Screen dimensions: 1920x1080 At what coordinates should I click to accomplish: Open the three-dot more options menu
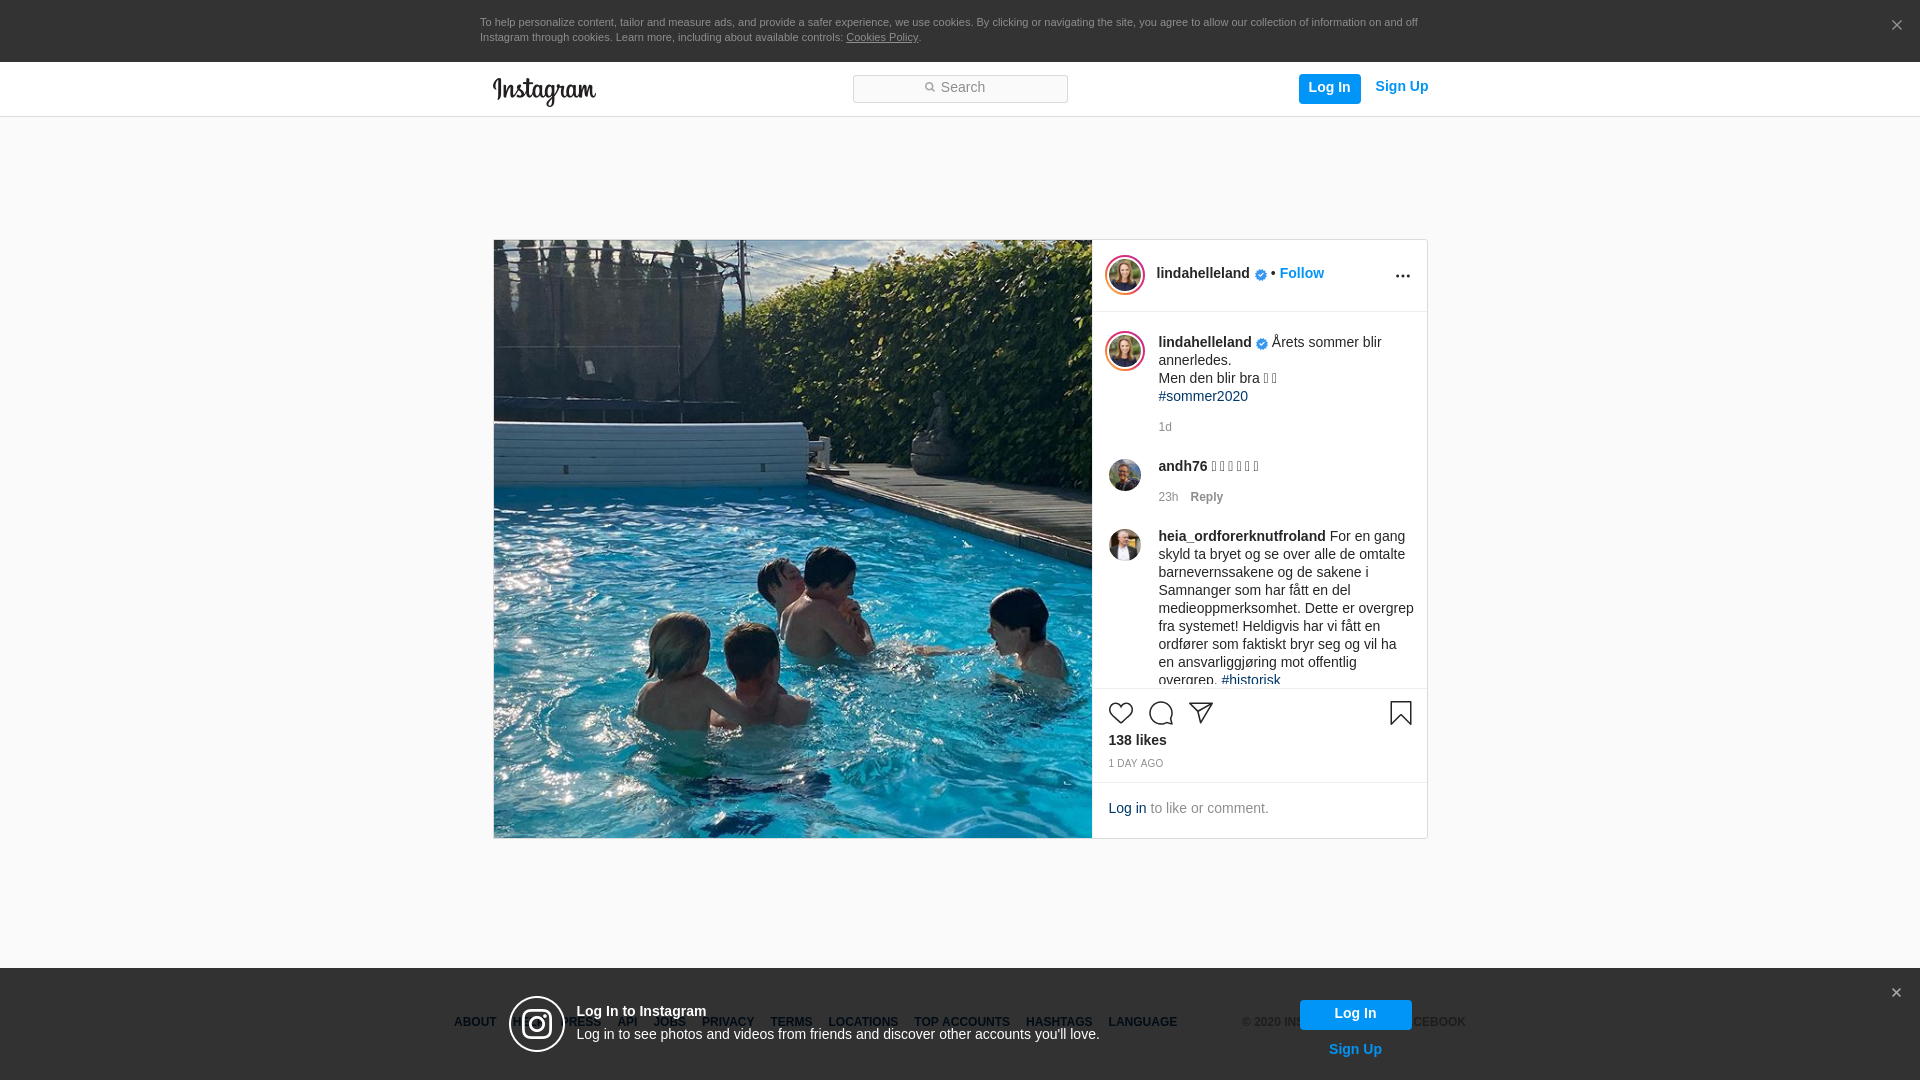(1402, 276)
